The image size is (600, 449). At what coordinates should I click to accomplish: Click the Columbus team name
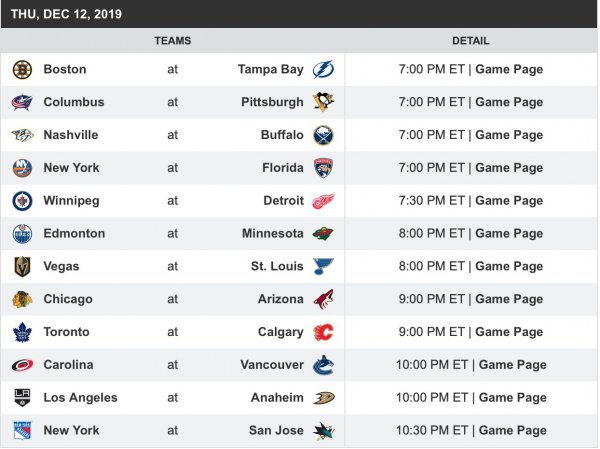click(73, 102)
